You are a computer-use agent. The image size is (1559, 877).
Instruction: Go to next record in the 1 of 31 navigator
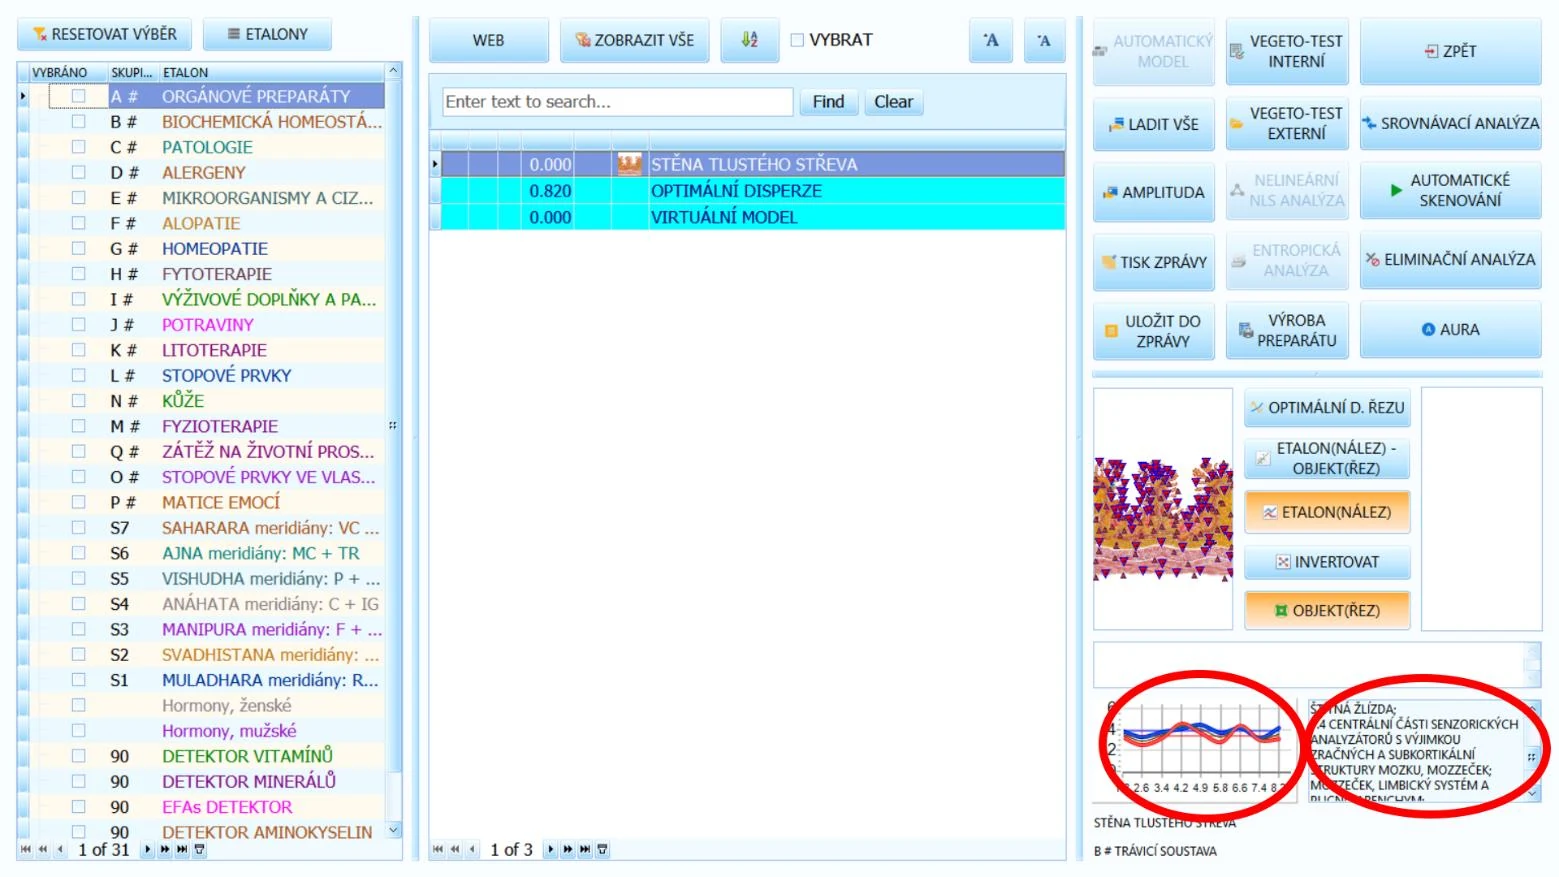coord(148,850)
